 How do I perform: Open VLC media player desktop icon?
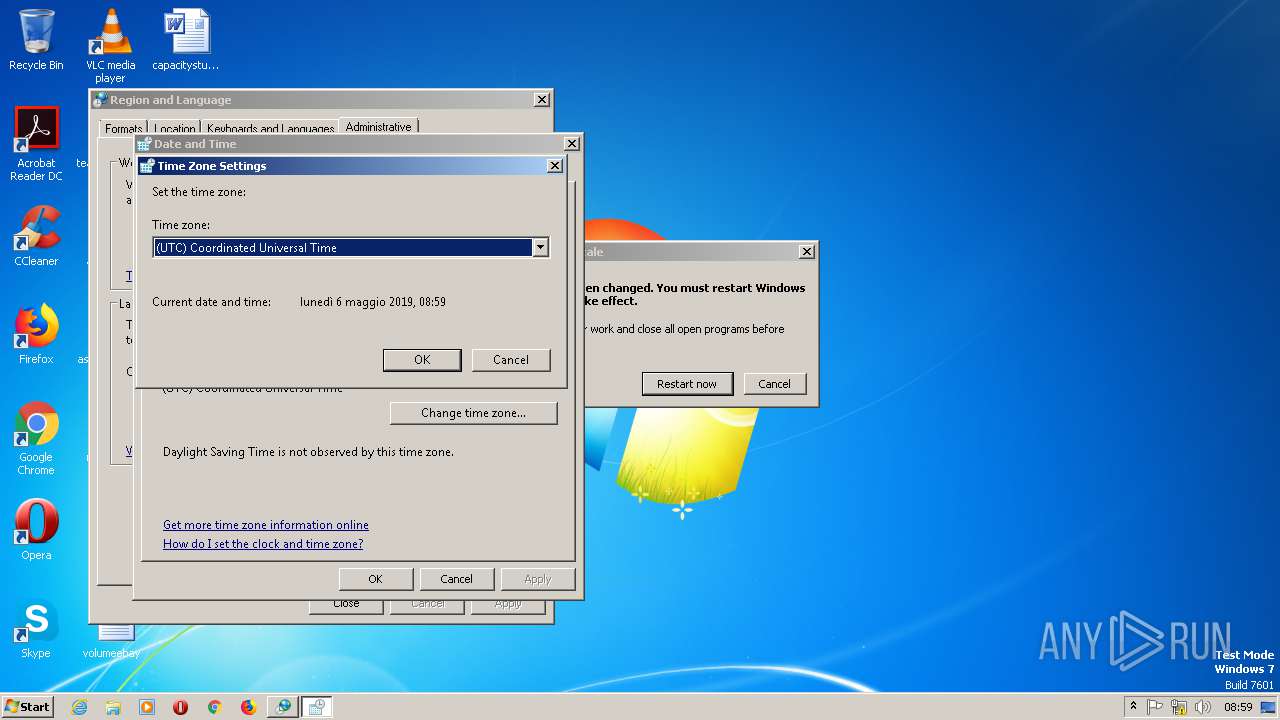coord(110,45)
